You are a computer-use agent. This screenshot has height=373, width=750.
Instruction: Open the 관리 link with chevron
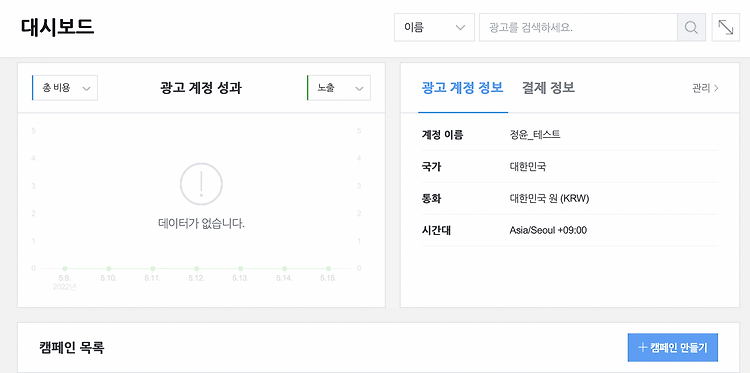pyautogui.click(x=705, y=88)
